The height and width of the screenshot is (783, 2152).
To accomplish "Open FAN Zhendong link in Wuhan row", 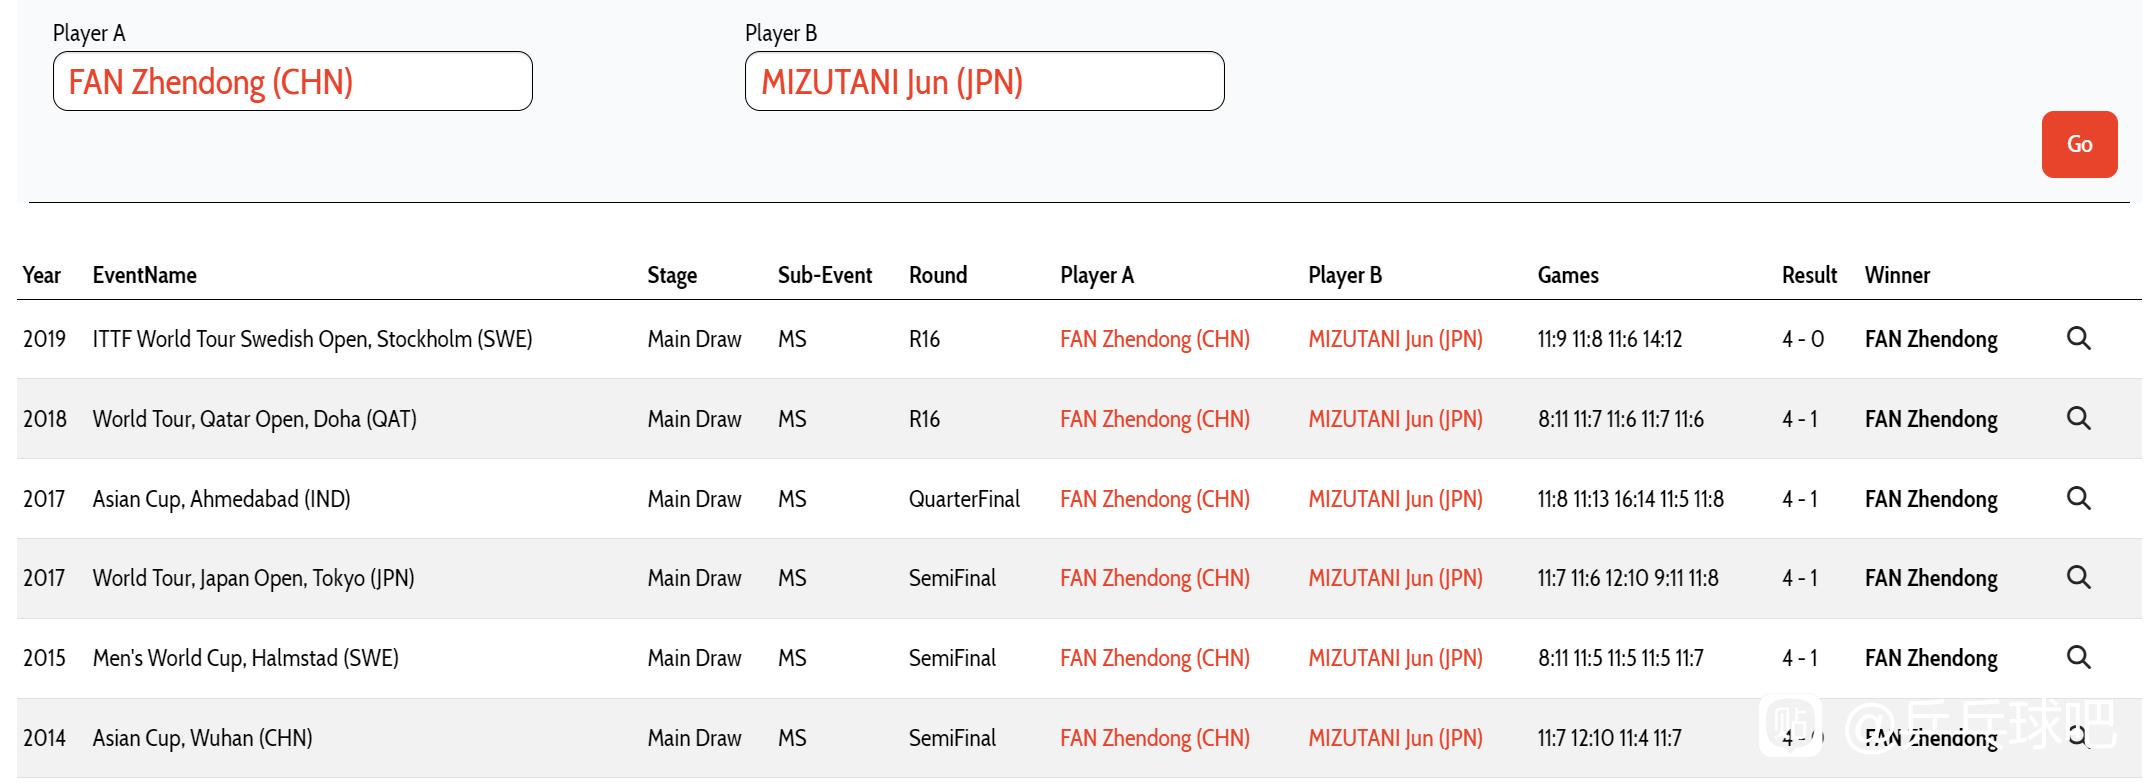I will [x=1155, y=738].
